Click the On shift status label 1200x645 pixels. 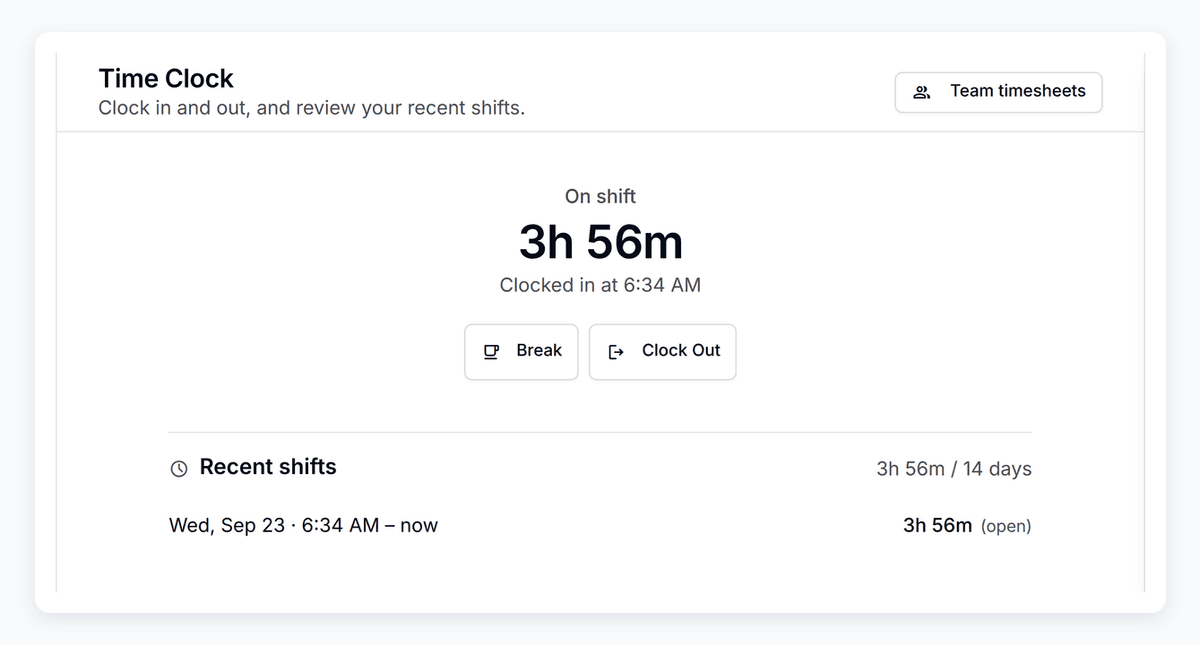(x=600, y=196)
